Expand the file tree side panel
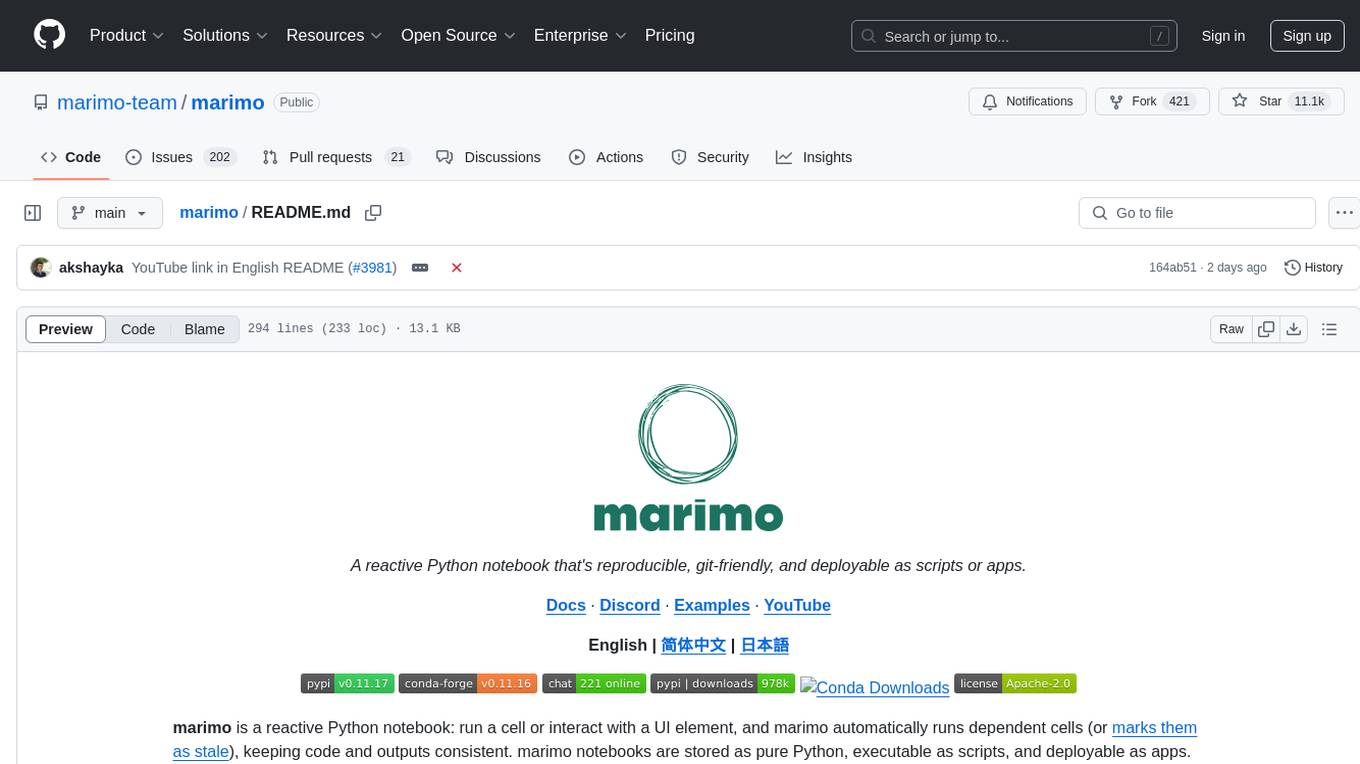Viewport: 1360px width, 764px height. (x=33, y=213)
